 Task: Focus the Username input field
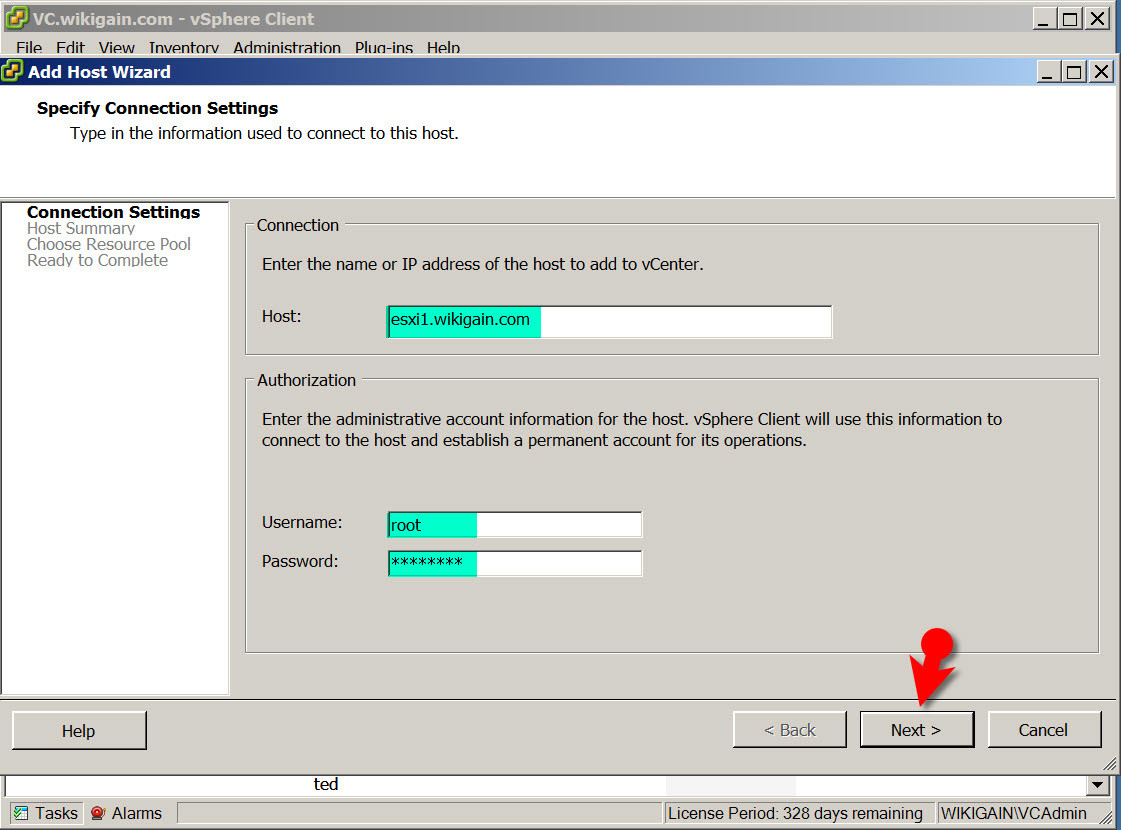(515, 525)
